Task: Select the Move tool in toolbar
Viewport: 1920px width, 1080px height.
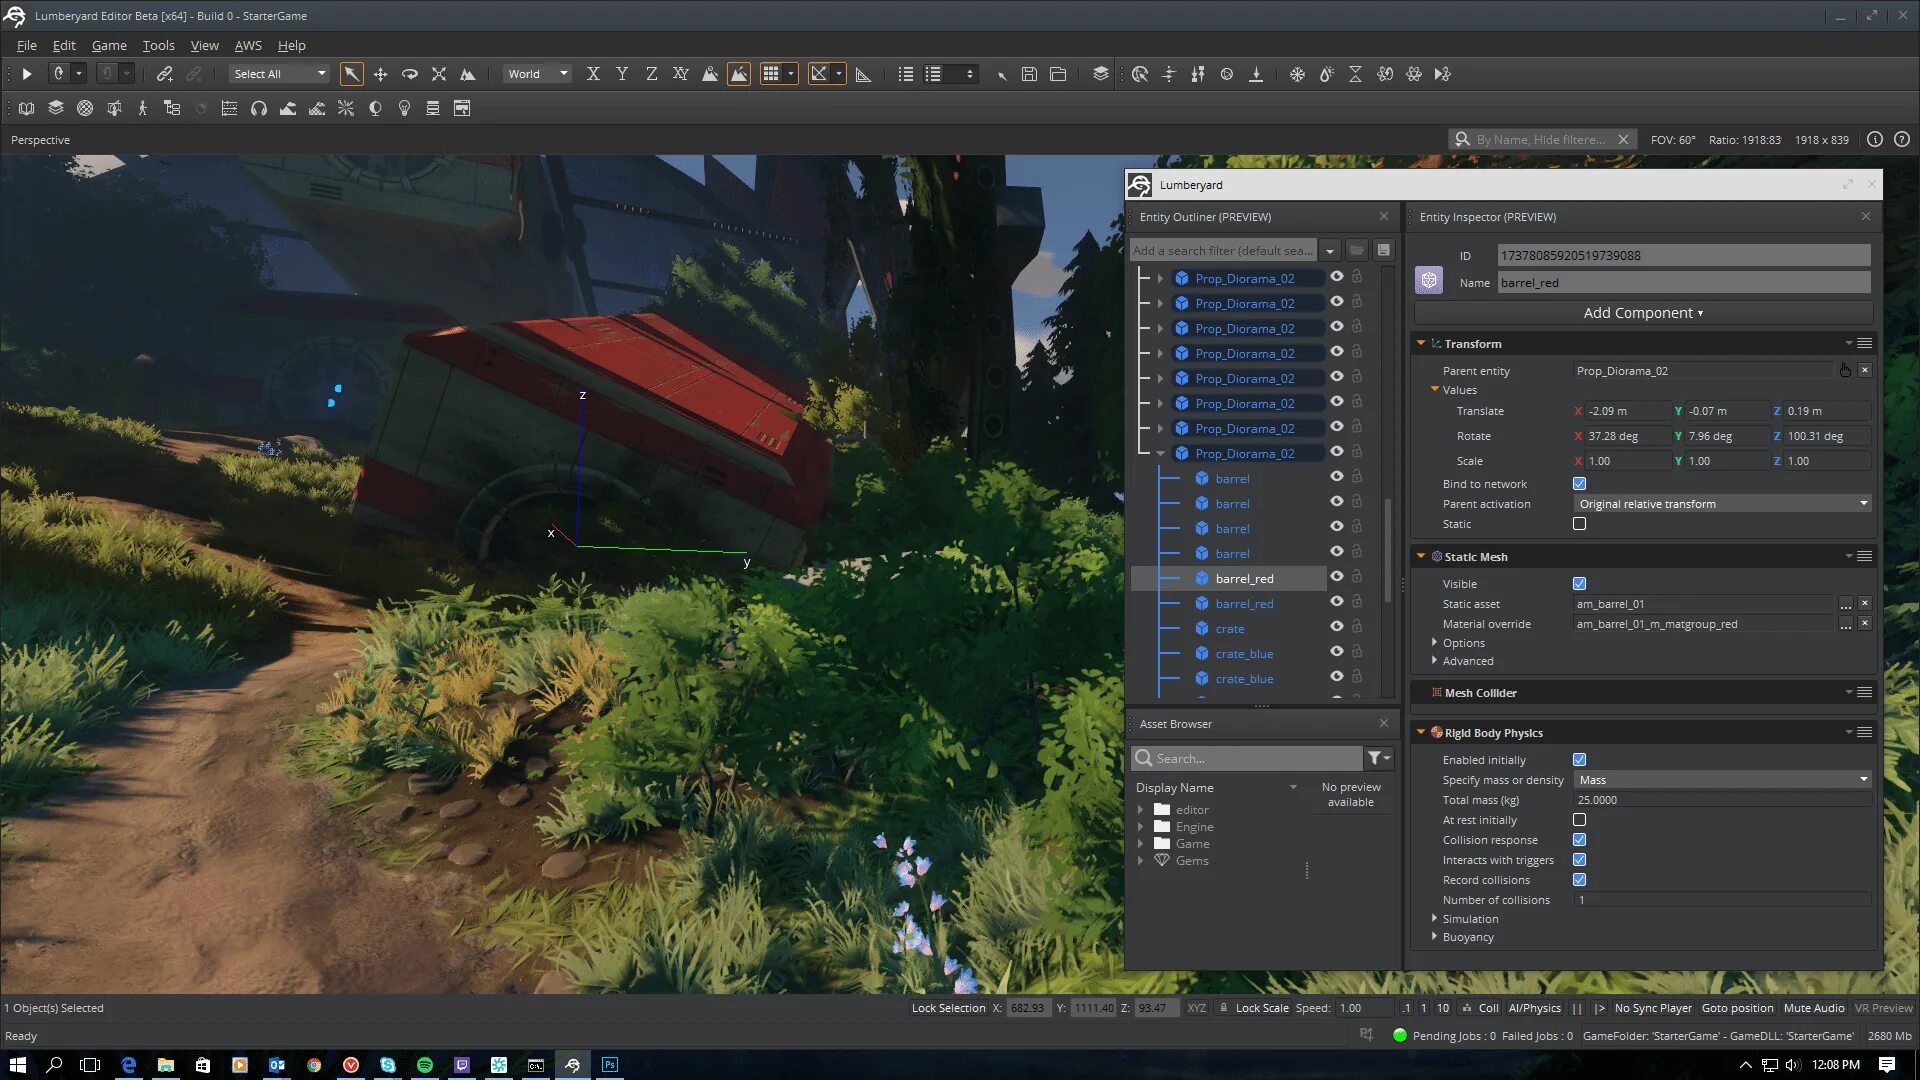Action: pyautogui.click(x=380, y=74)
